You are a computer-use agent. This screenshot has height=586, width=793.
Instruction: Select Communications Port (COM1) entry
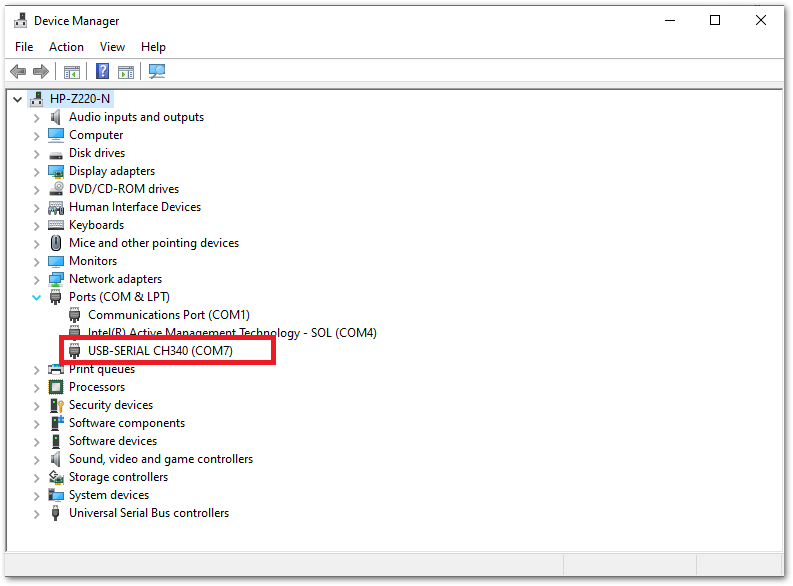point(169,315)
